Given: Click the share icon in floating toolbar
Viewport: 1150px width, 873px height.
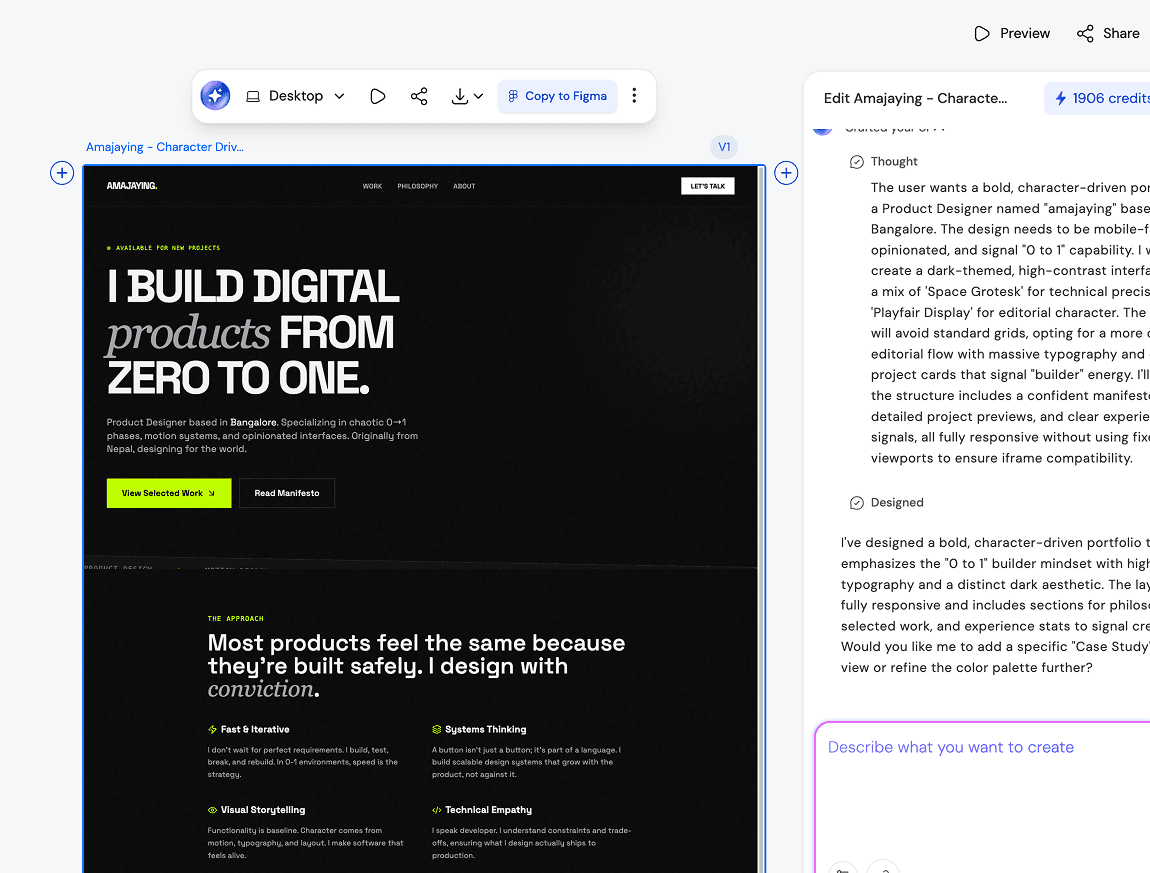Looking at the screenshot, I should [x=419, y=96].
